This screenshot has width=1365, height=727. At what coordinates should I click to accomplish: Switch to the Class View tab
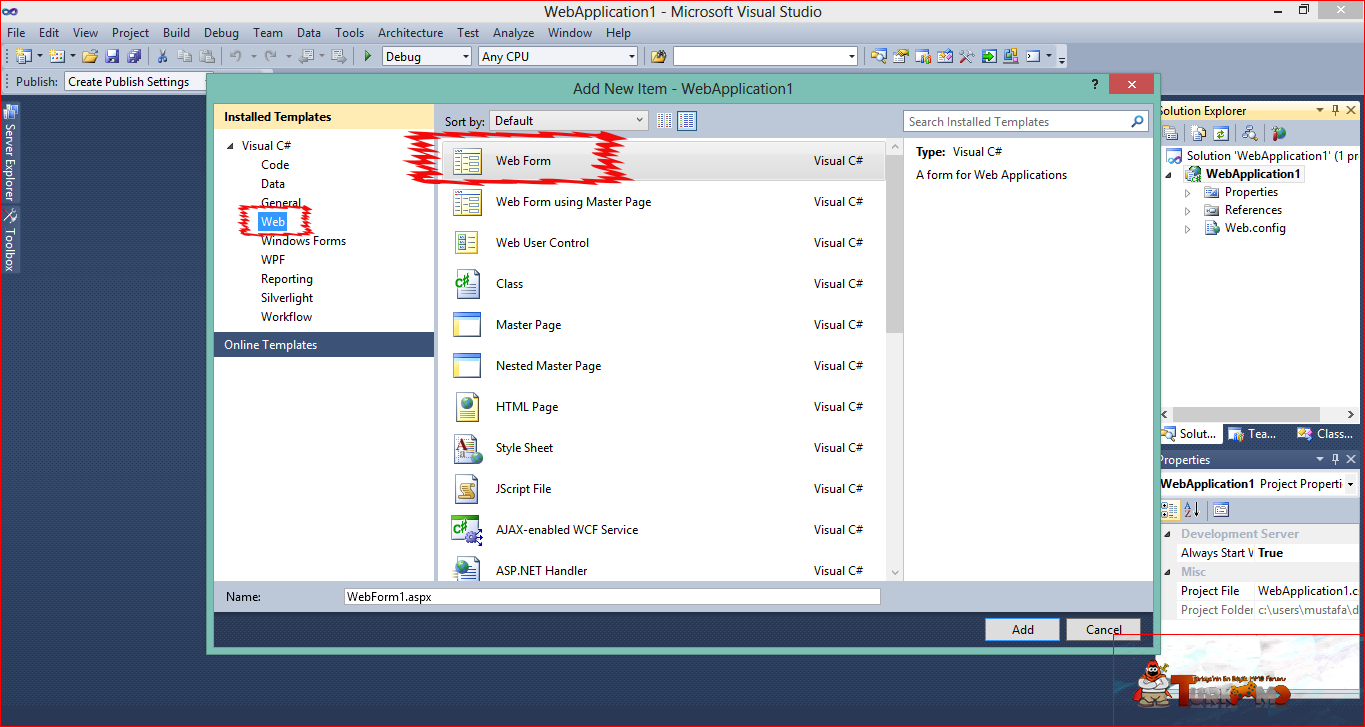click(x=1326, y=434)
